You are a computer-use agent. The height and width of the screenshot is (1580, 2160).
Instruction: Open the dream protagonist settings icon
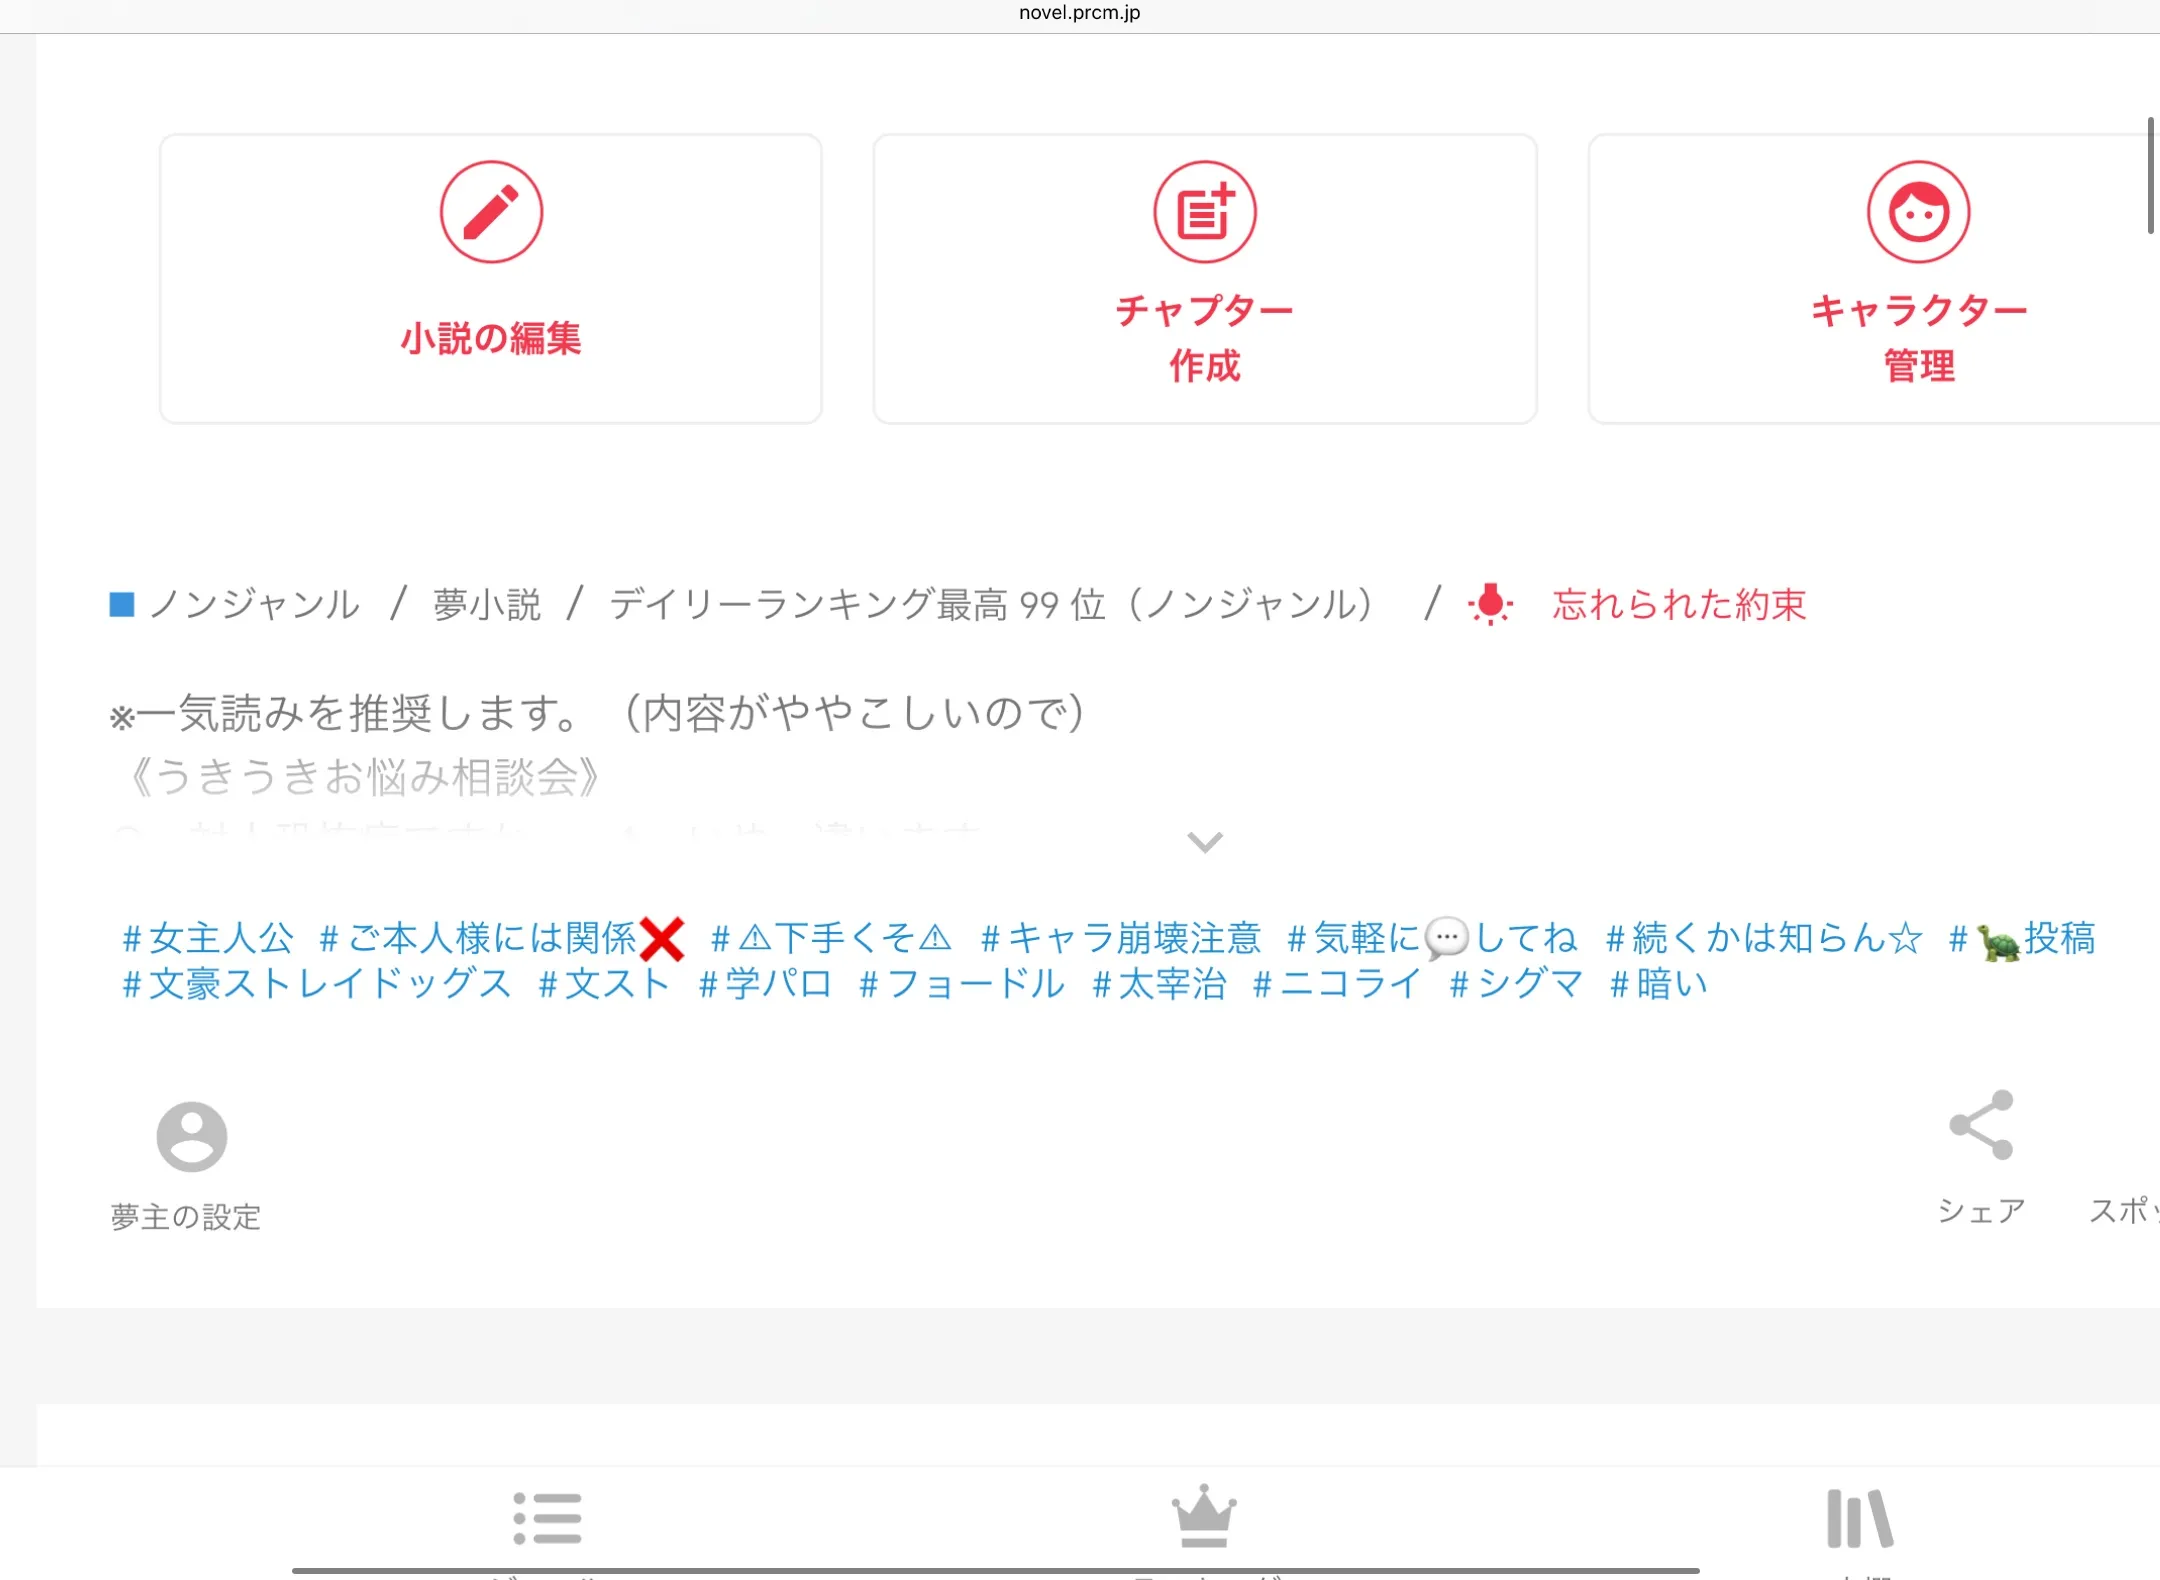coord(191,1137)
